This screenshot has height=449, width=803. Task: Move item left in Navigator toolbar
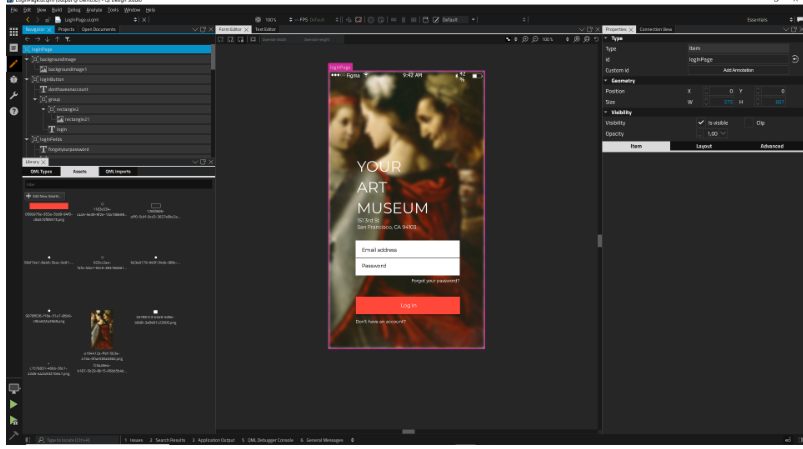pyautogui.click(x=27, y=39)
